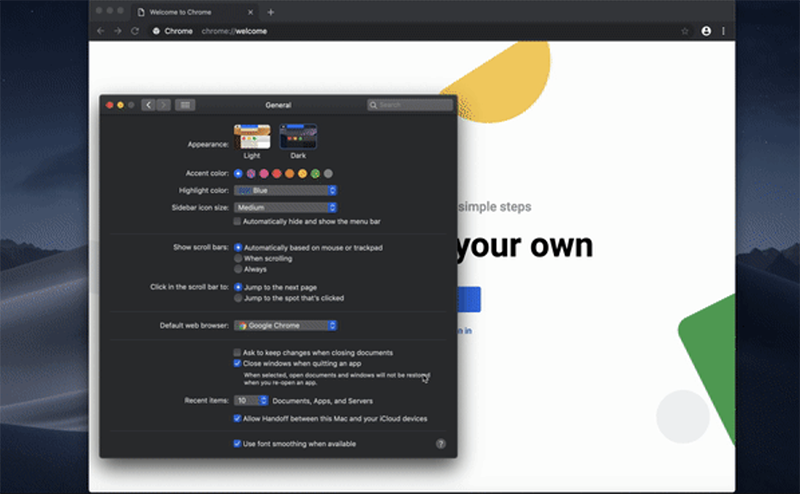
Task: Enable automatically hide menu bar
Action: (237, 221)
